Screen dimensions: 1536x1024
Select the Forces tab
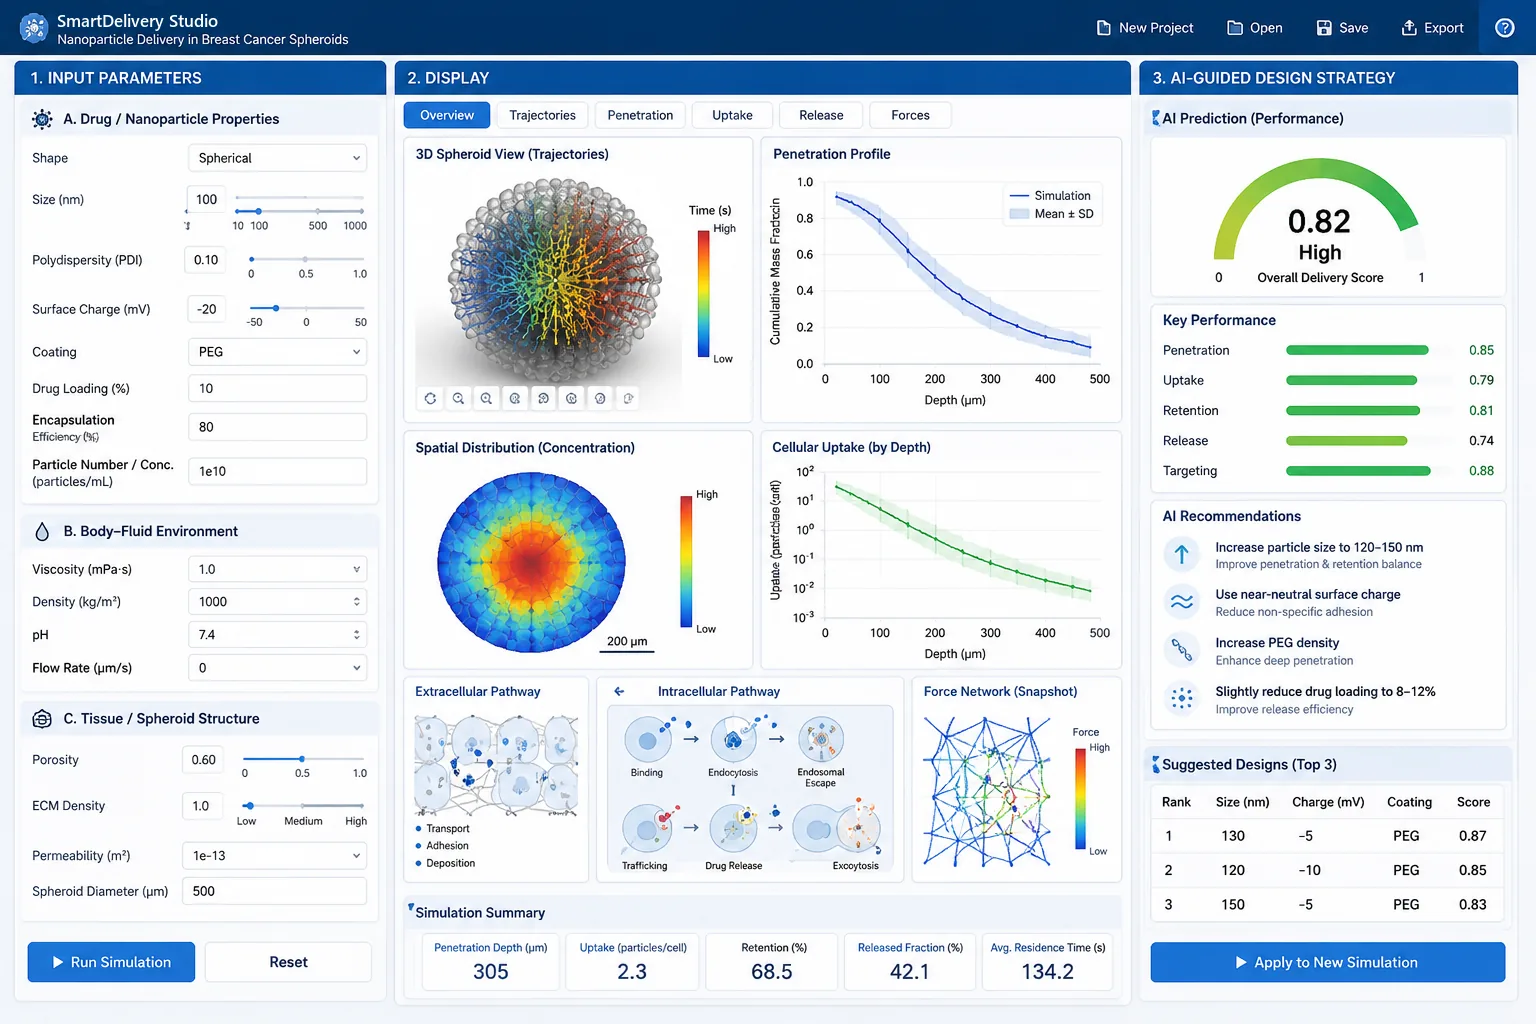click(910, 115)
